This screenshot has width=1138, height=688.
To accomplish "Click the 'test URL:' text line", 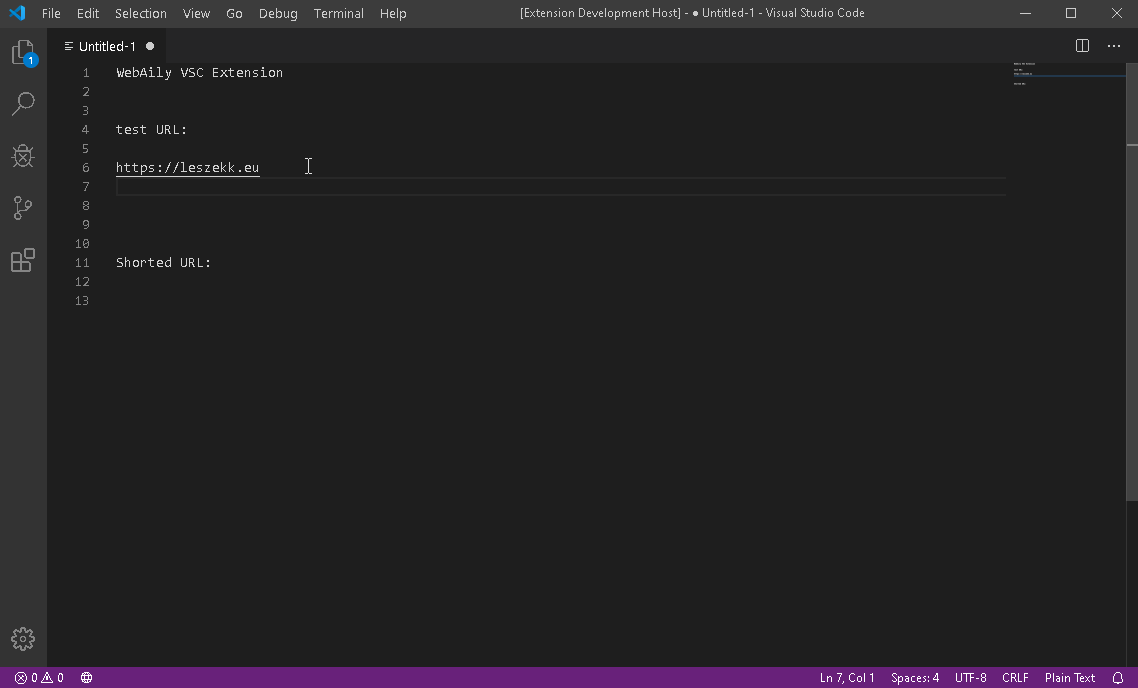I will [152, 130].
